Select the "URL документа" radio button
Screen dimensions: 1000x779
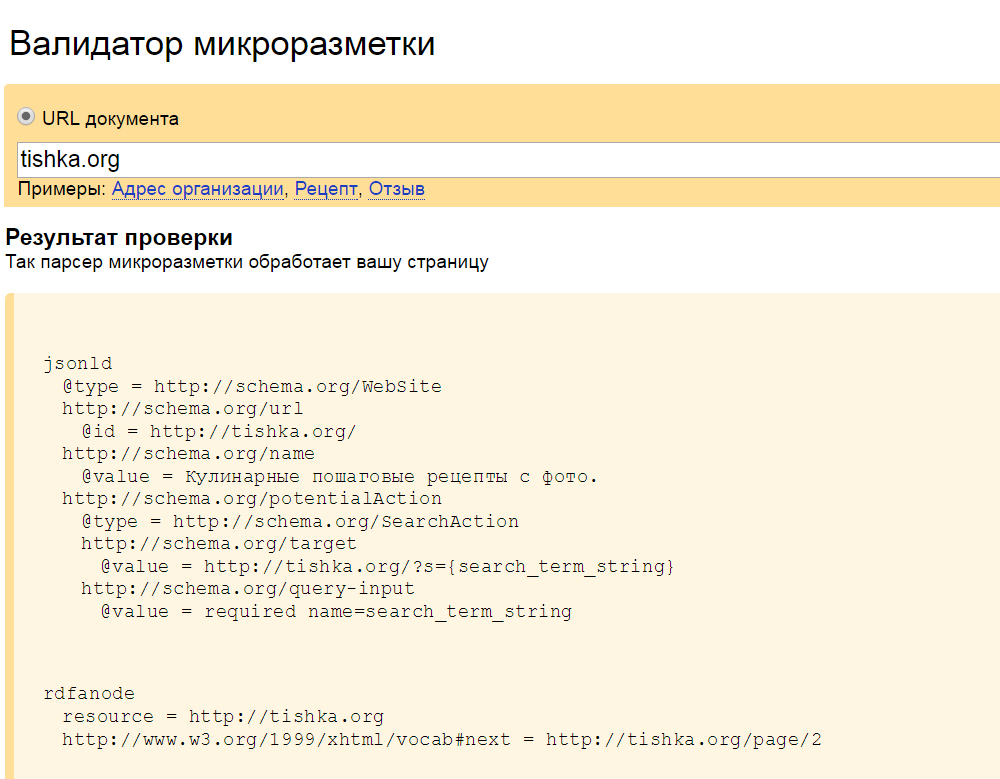pos(27,118)
